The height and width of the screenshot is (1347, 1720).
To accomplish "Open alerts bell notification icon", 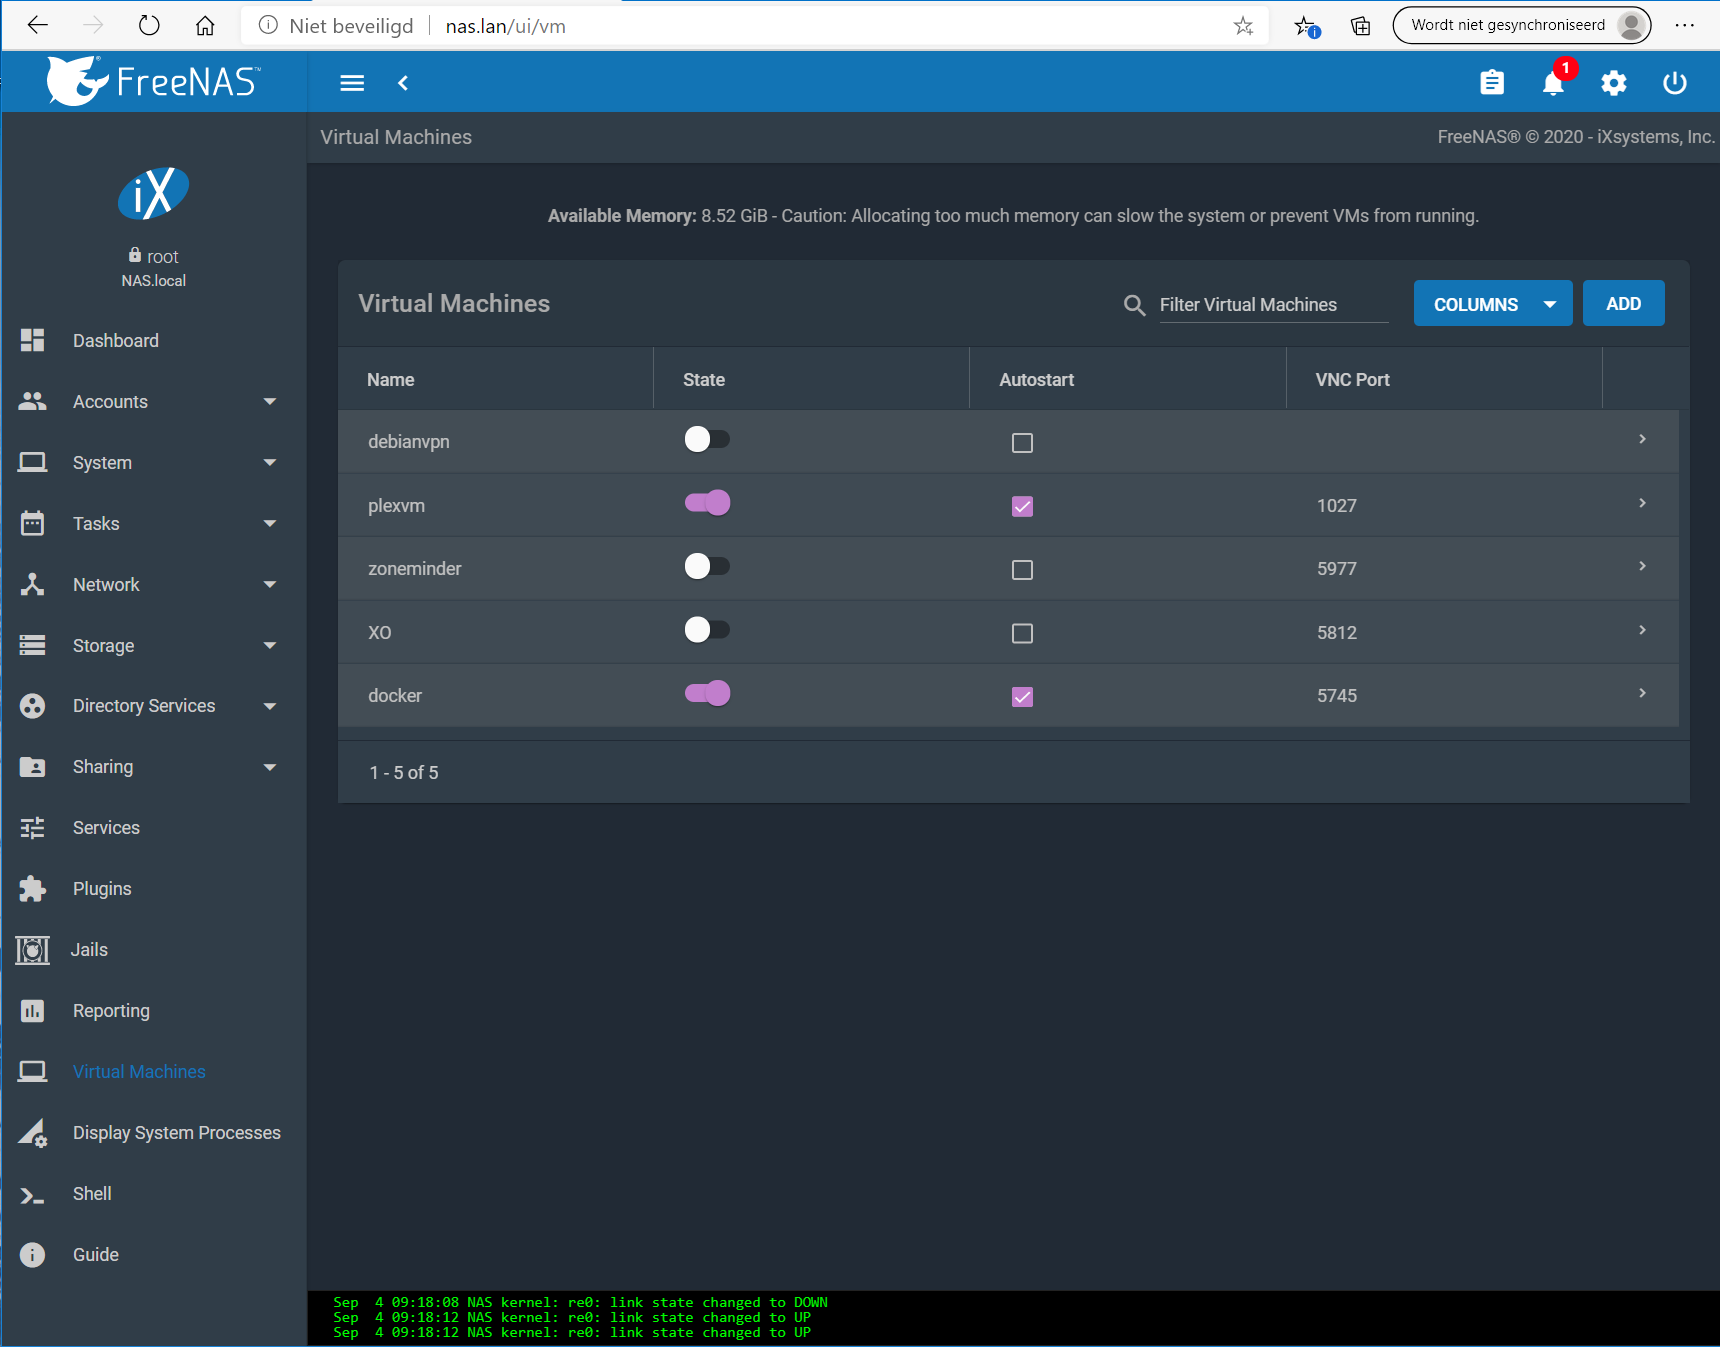I will 1553,83.
